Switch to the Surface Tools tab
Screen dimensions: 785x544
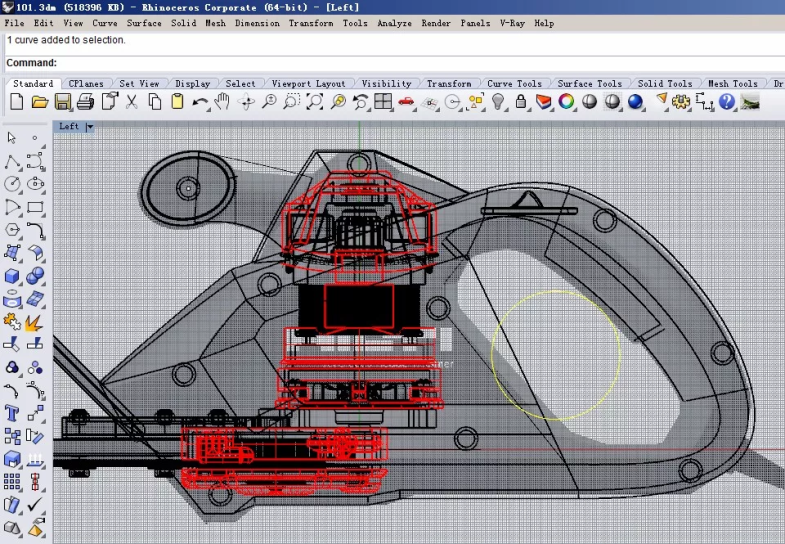click(588, 84)
